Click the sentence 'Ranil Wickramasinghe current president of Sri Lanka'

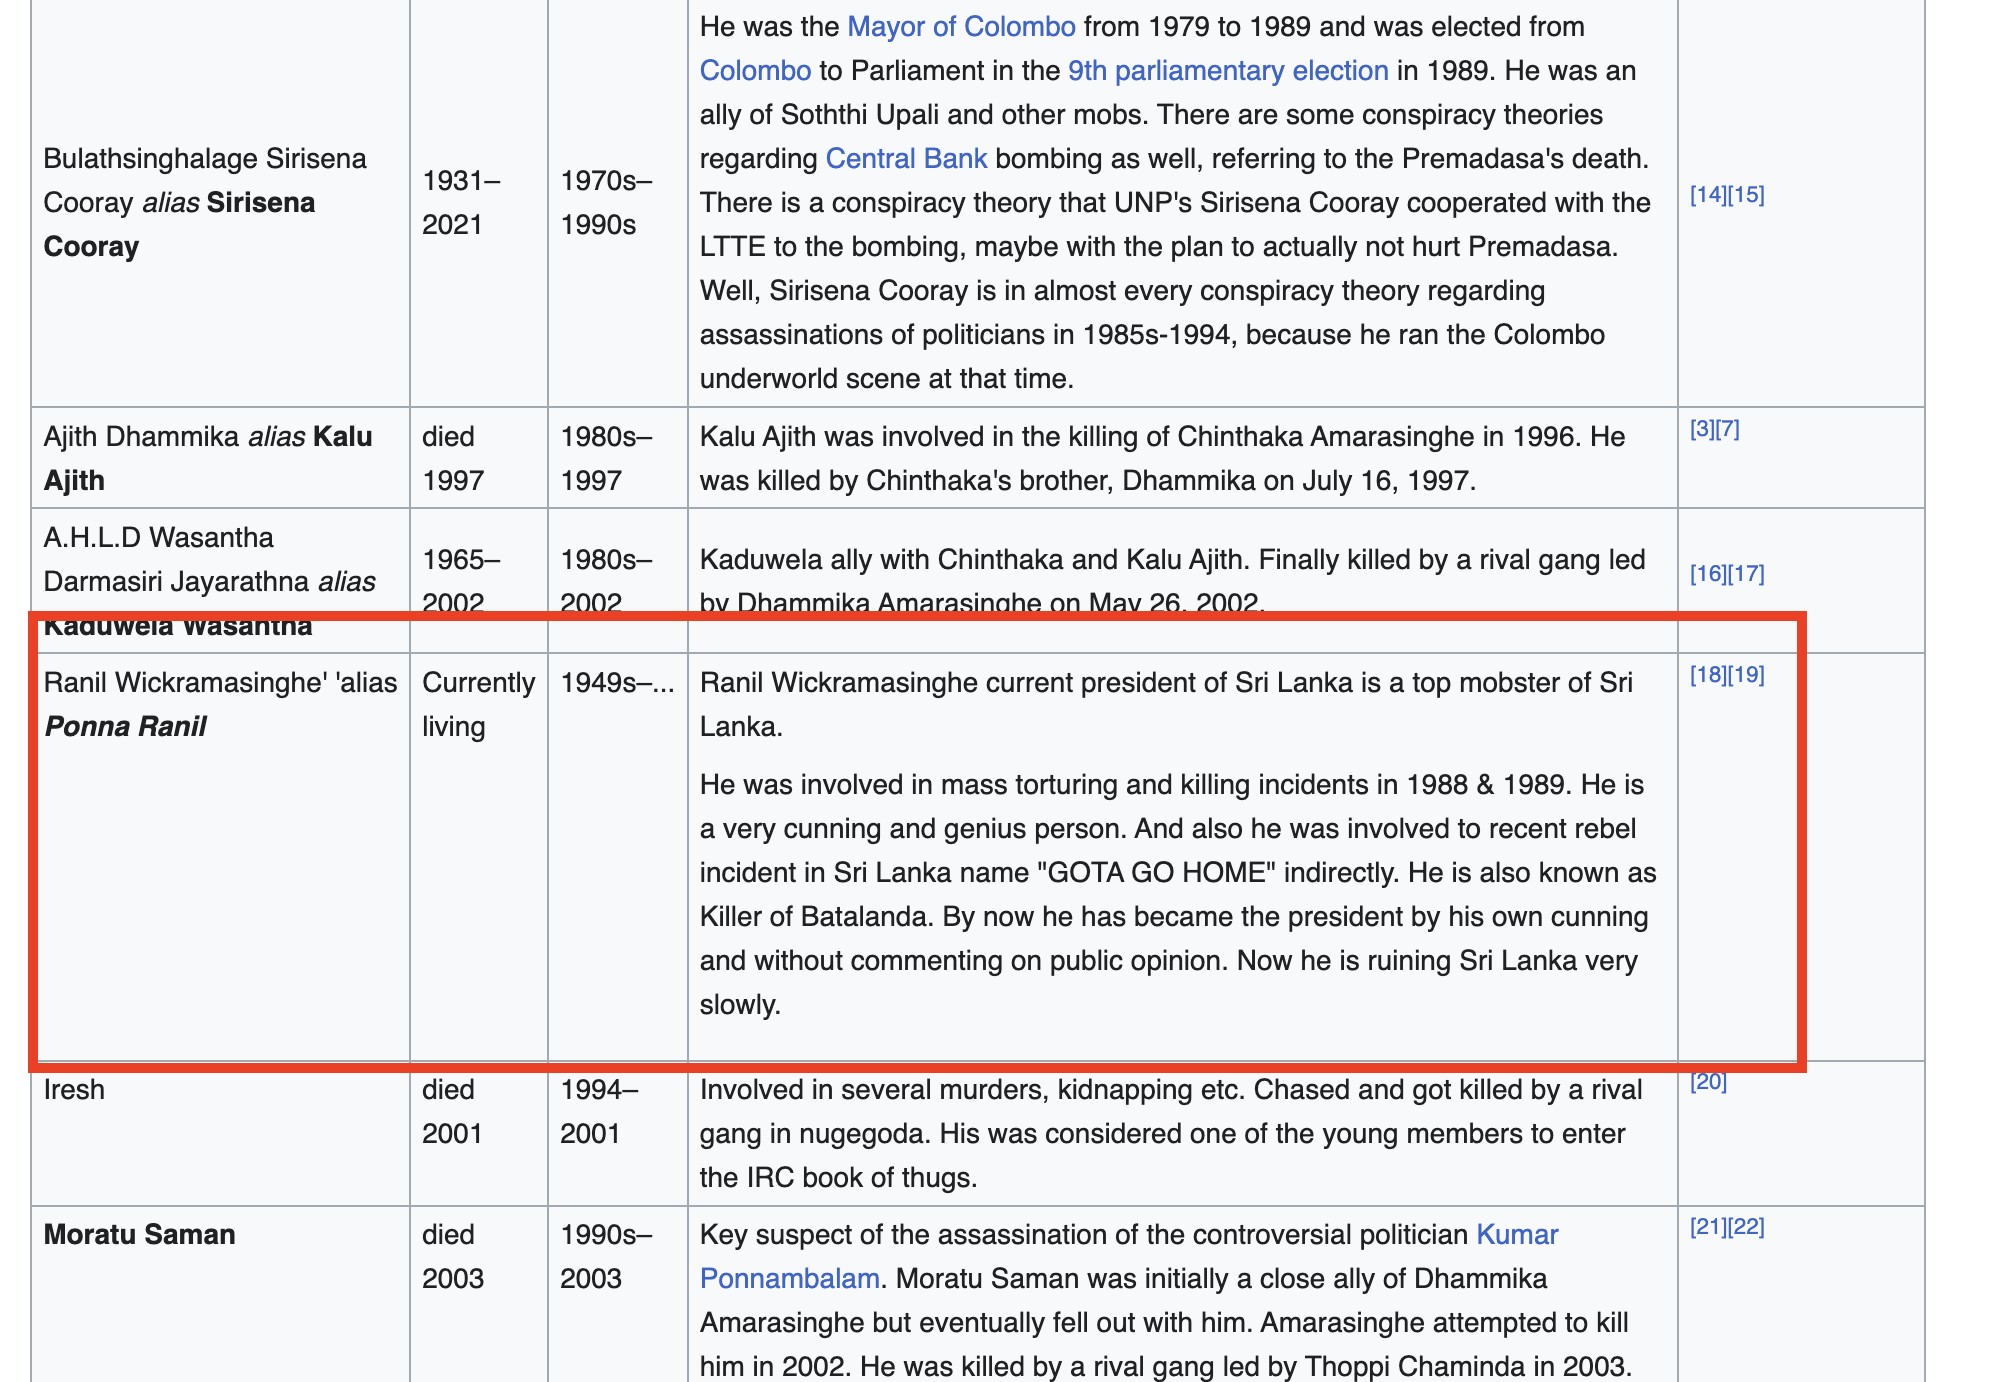tap(1166, 704)
